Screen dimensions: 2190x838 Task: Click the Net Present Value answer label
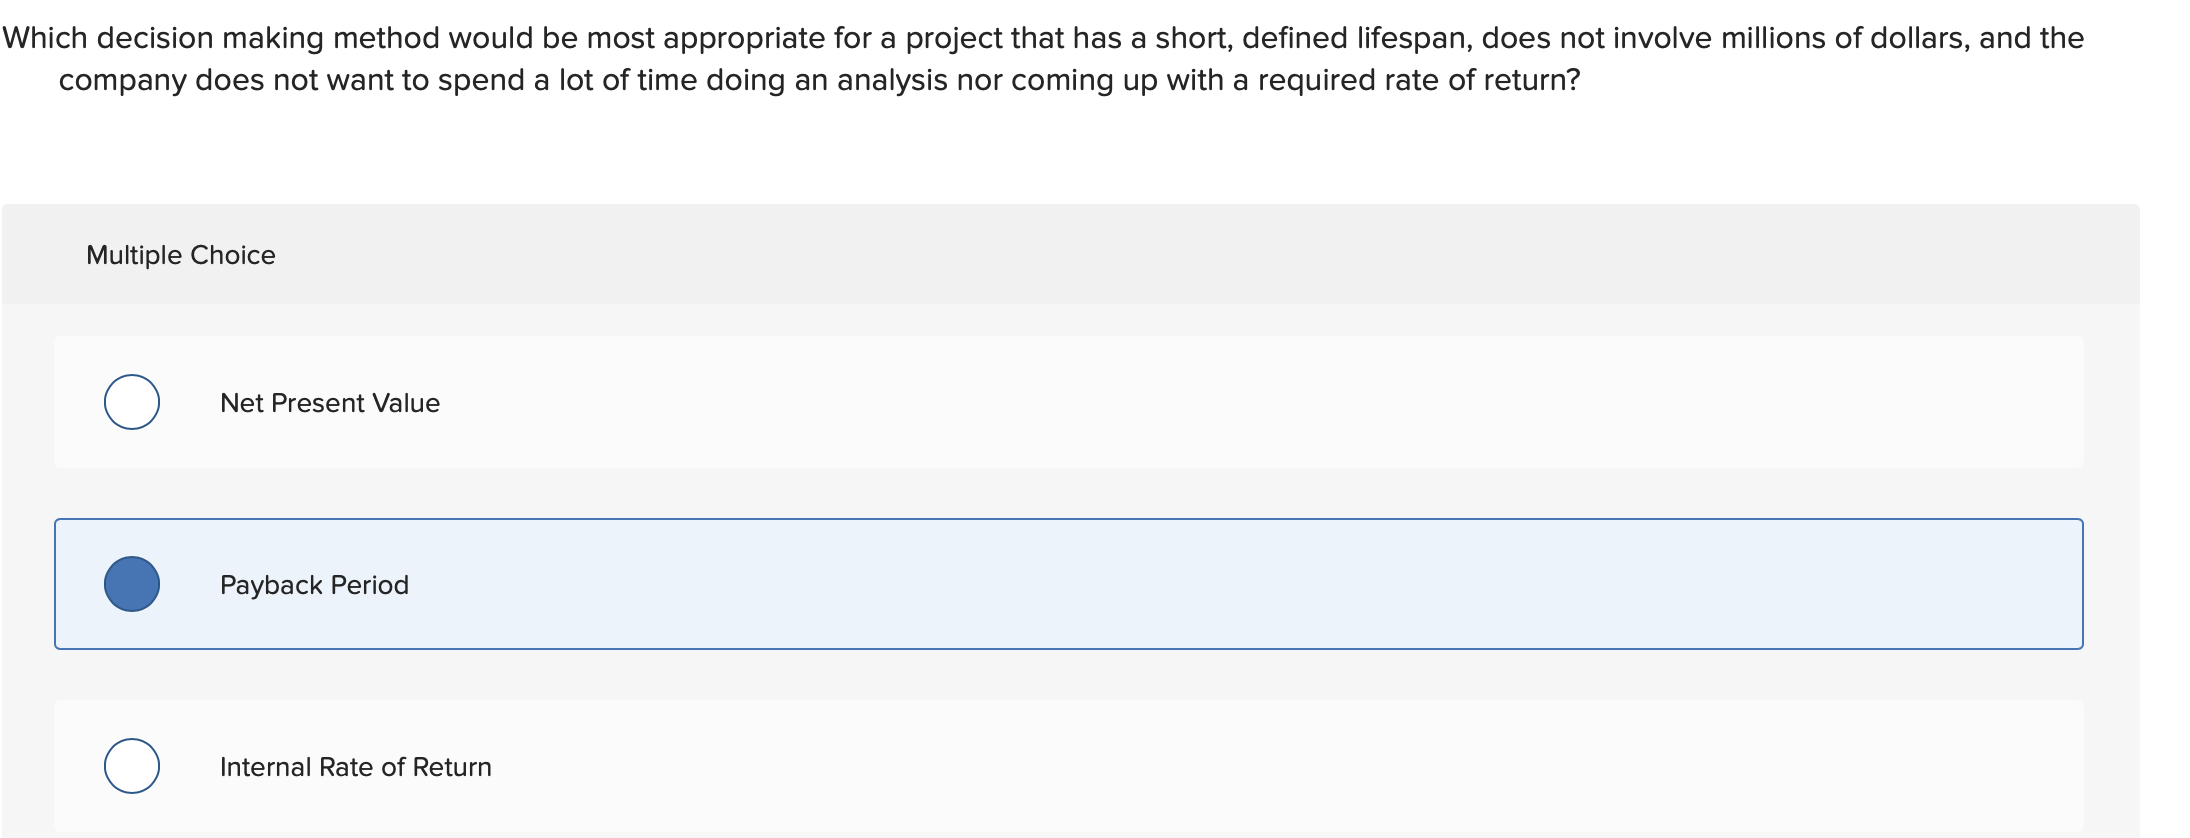tap(330, 403)
